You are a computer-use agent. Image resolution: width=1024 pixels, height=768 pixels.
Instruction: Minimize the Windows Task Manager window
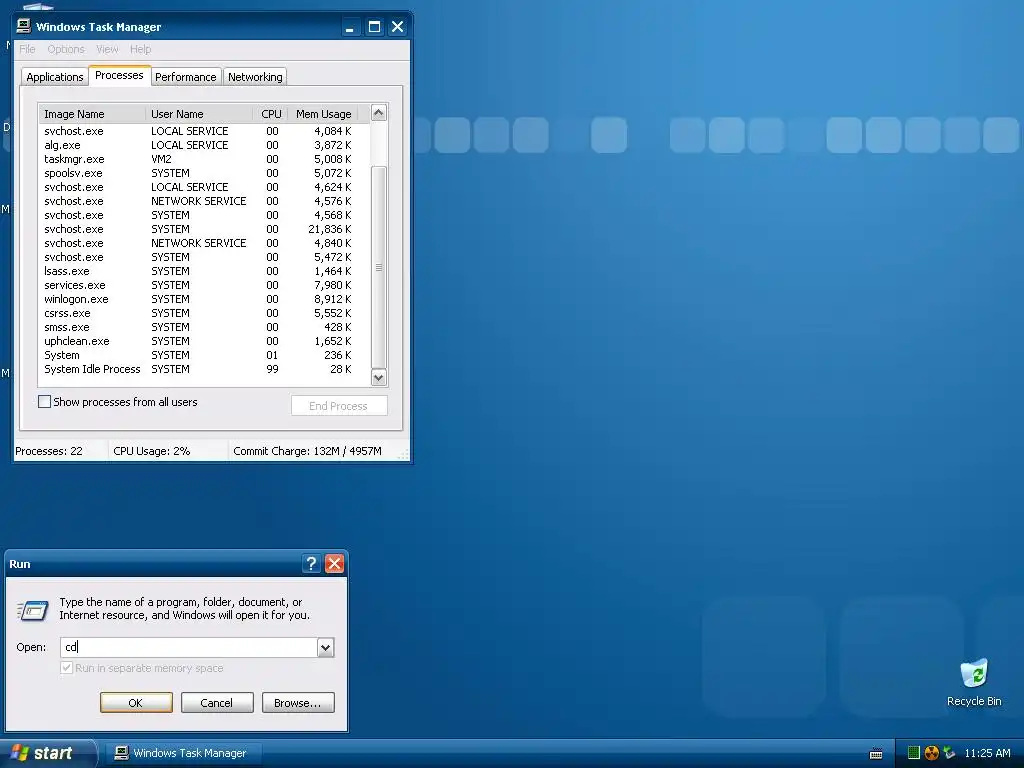click(350, 27)
